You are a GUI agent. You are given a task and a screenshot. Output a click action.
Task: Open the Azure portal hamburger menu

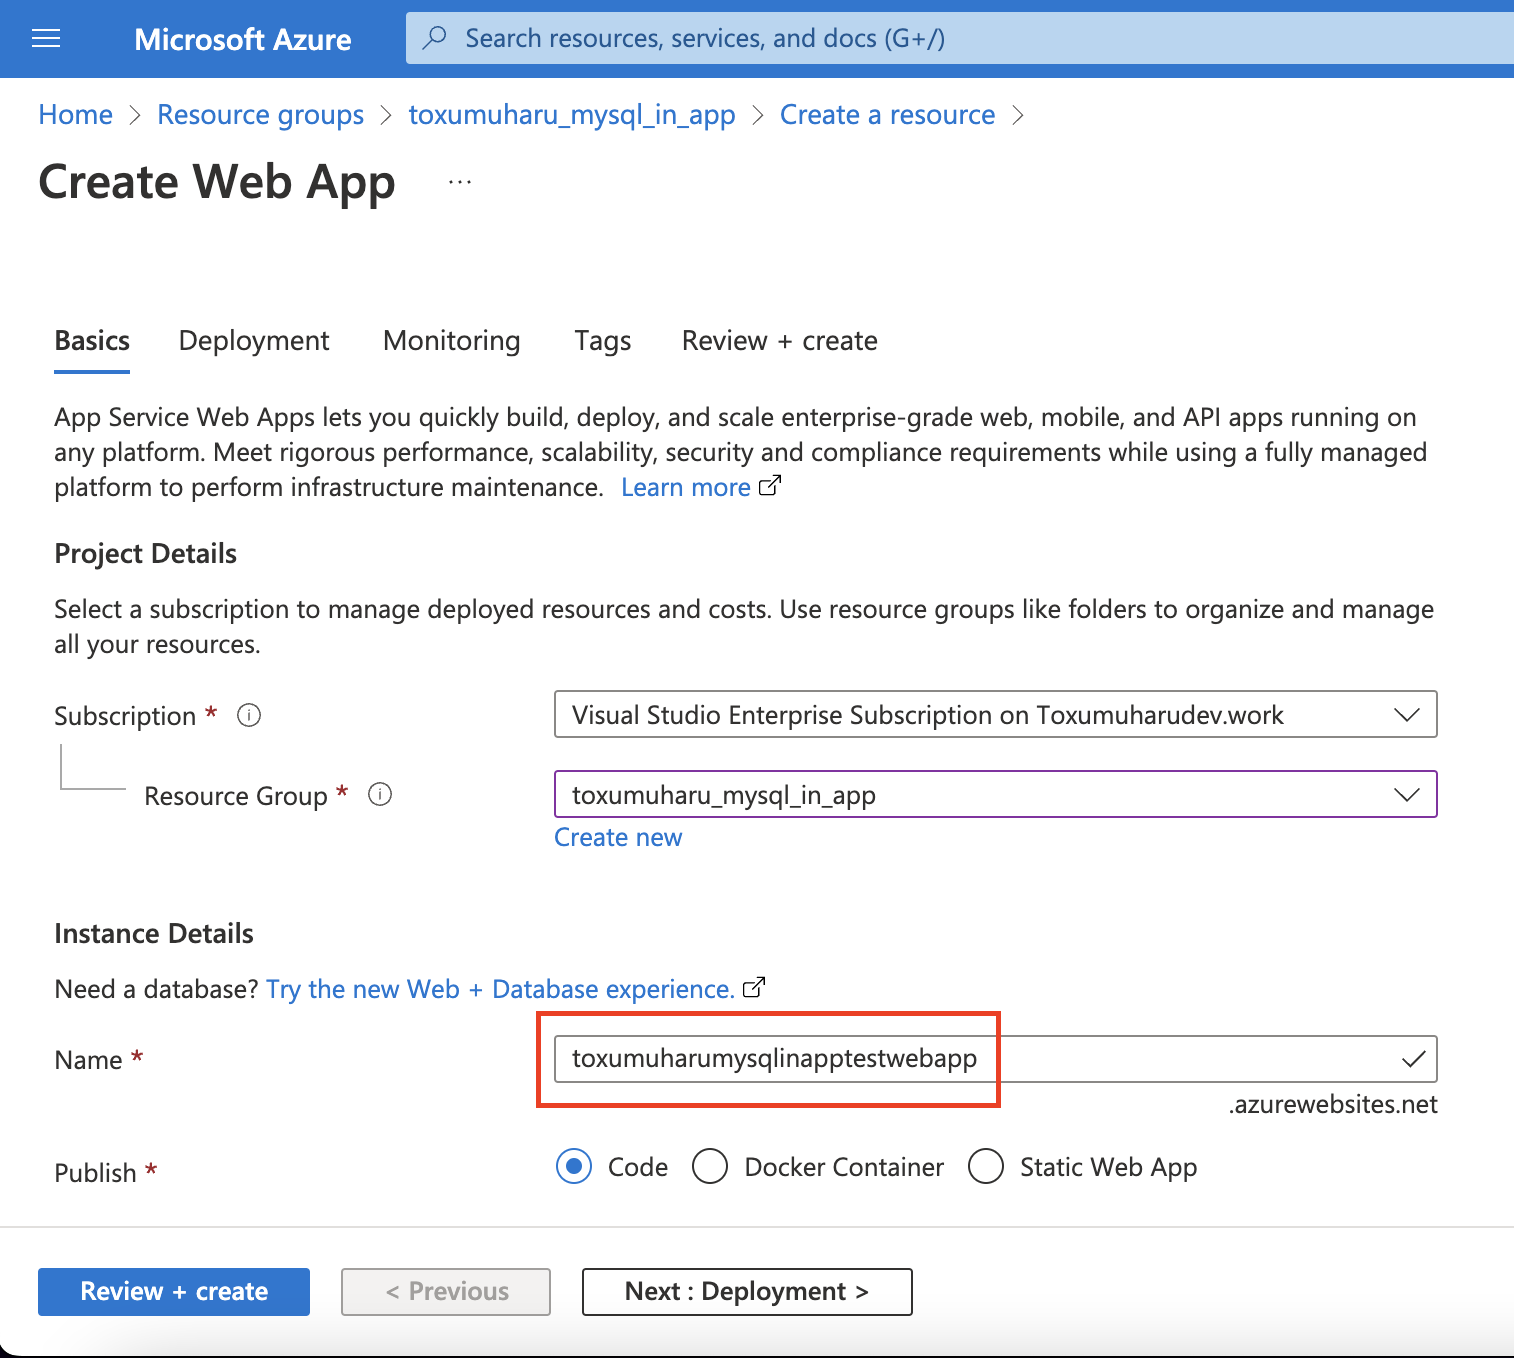(x=46, y=38)
